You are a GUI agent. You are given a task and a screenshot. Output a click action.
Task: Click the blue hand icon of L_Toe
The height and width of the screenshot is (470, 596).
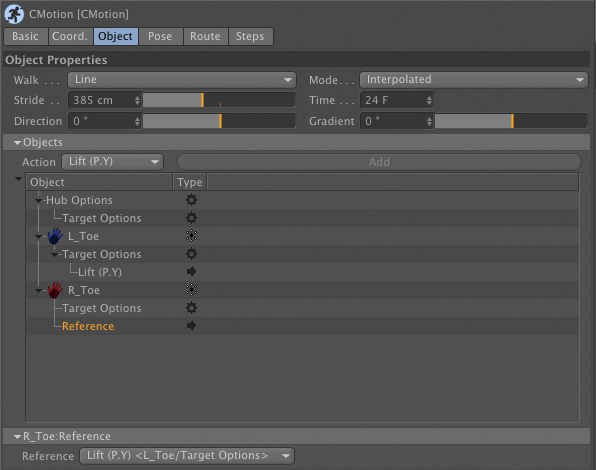tap(55, 236)
